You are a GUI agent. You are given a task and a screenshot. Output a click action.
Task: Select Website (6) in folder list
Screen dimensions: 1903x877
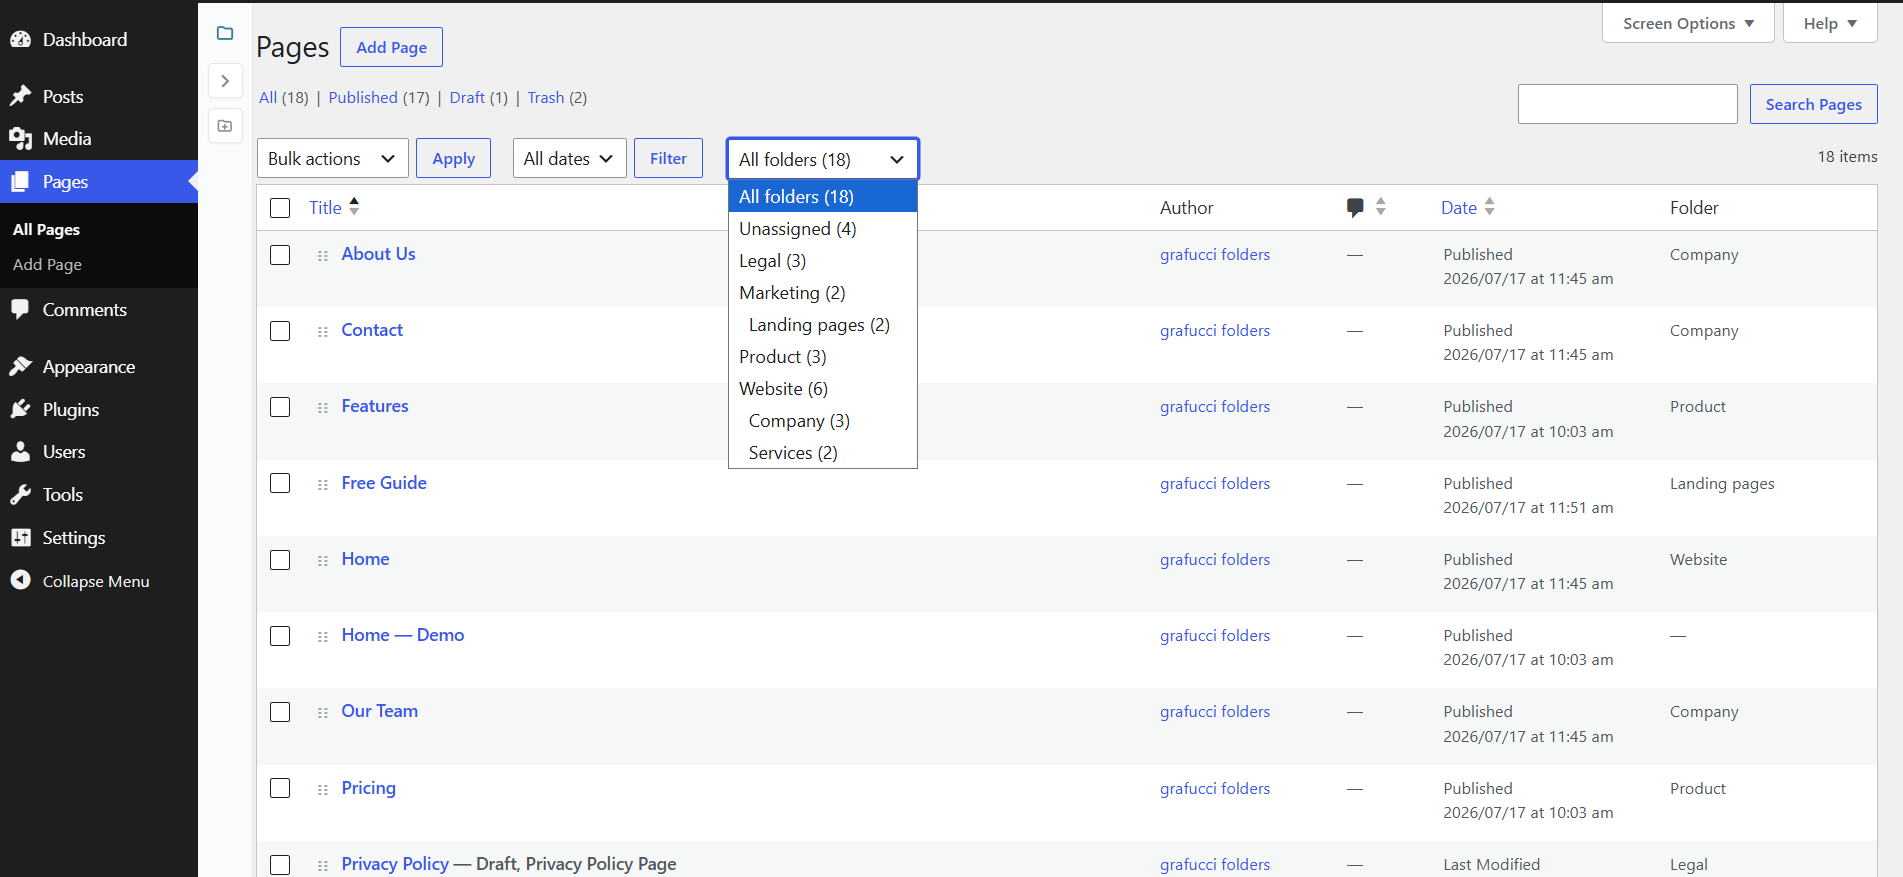tap(822, 389)
